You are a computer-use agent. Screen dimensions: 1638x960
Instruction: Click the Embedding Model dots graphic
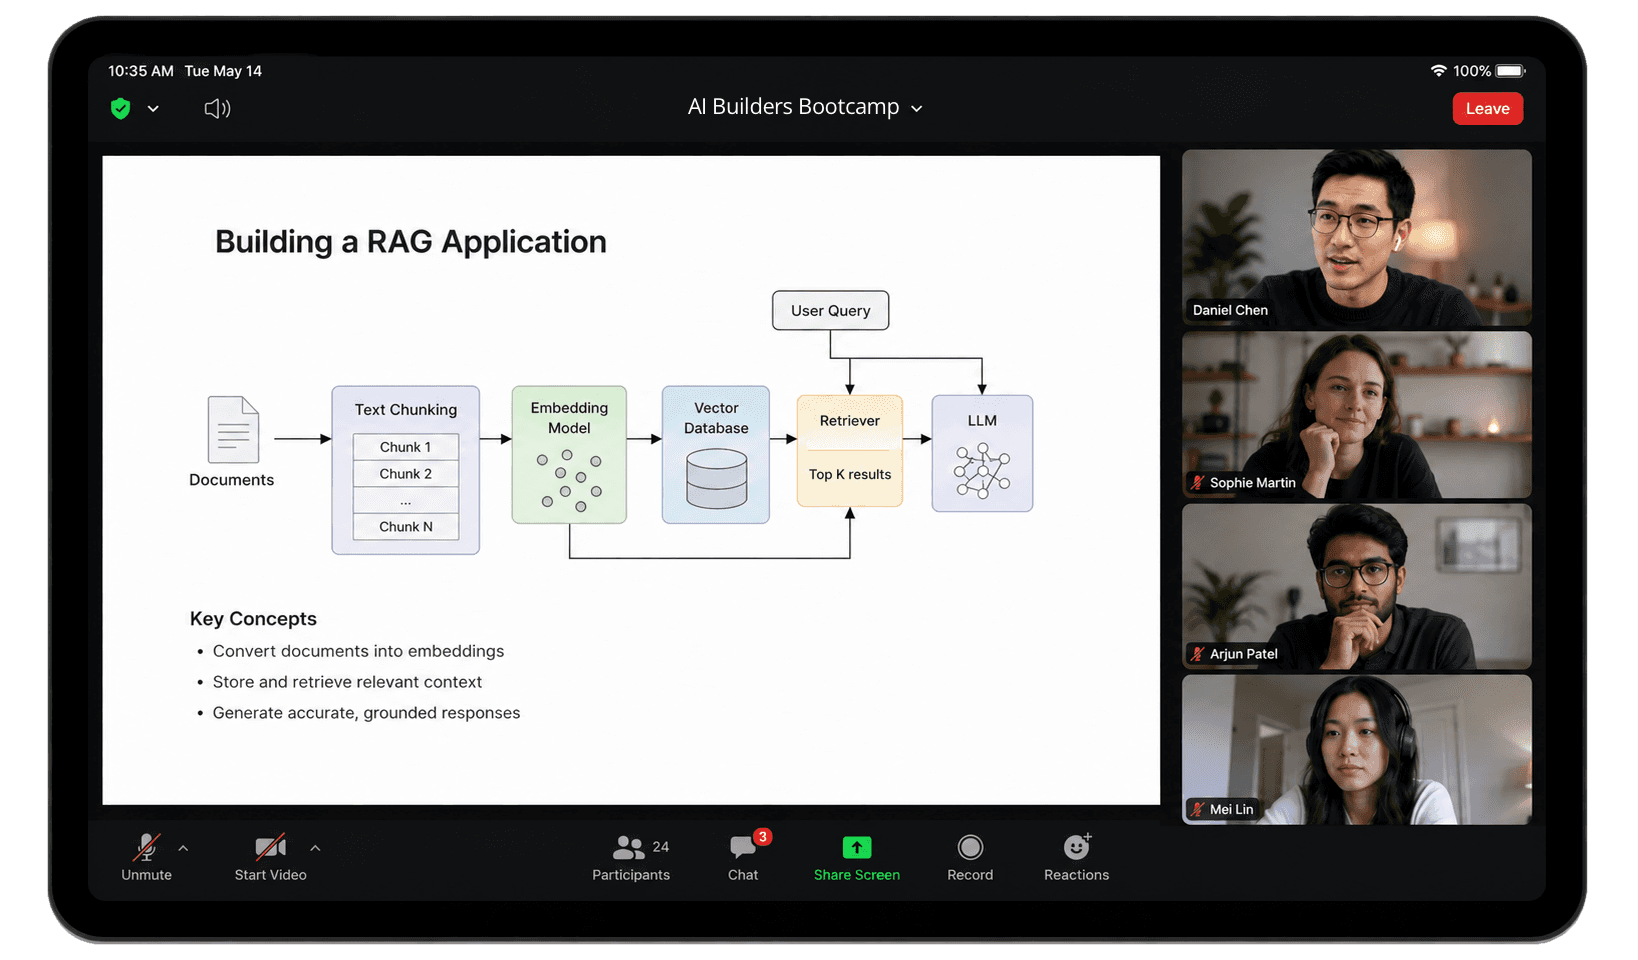(x=570, y=481)
